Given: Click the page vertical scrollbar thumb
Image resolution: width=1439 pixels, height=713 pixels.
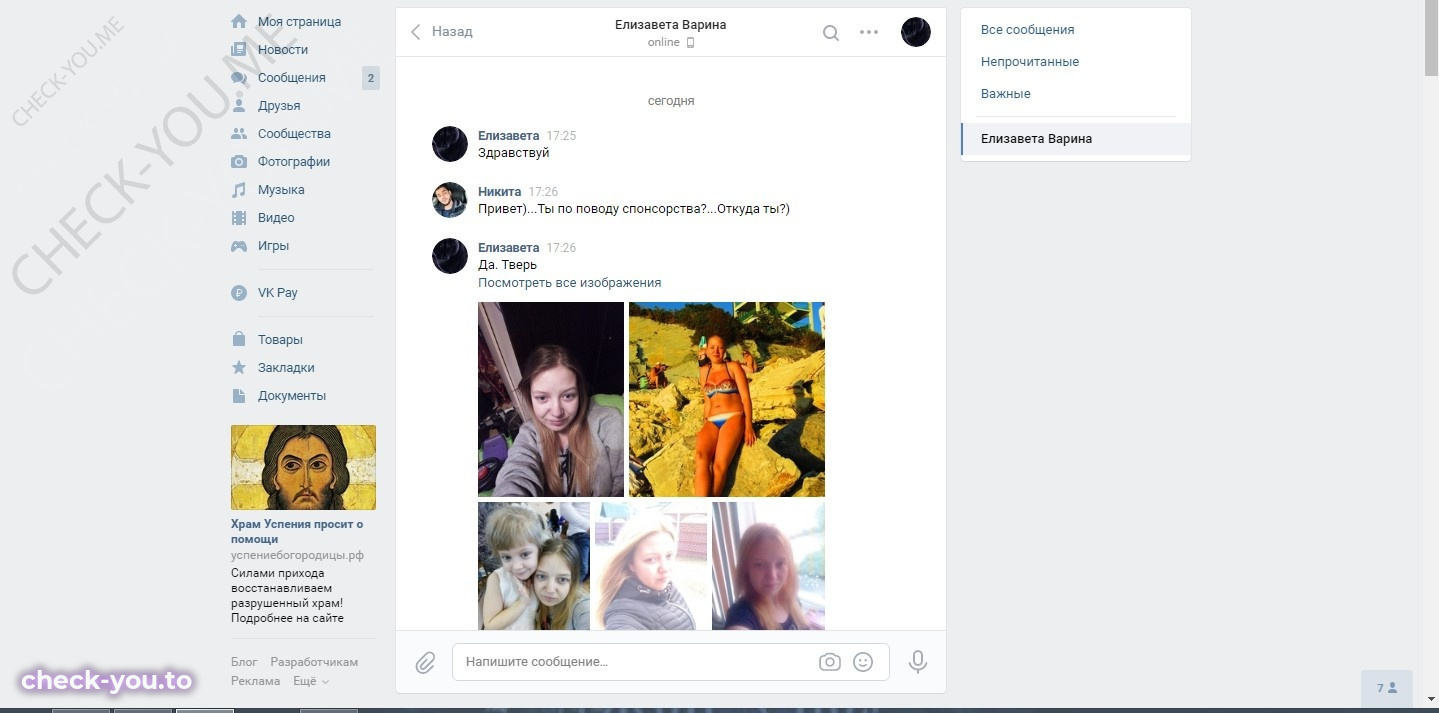Looking at the screenshot, I should click(1432, 40).
